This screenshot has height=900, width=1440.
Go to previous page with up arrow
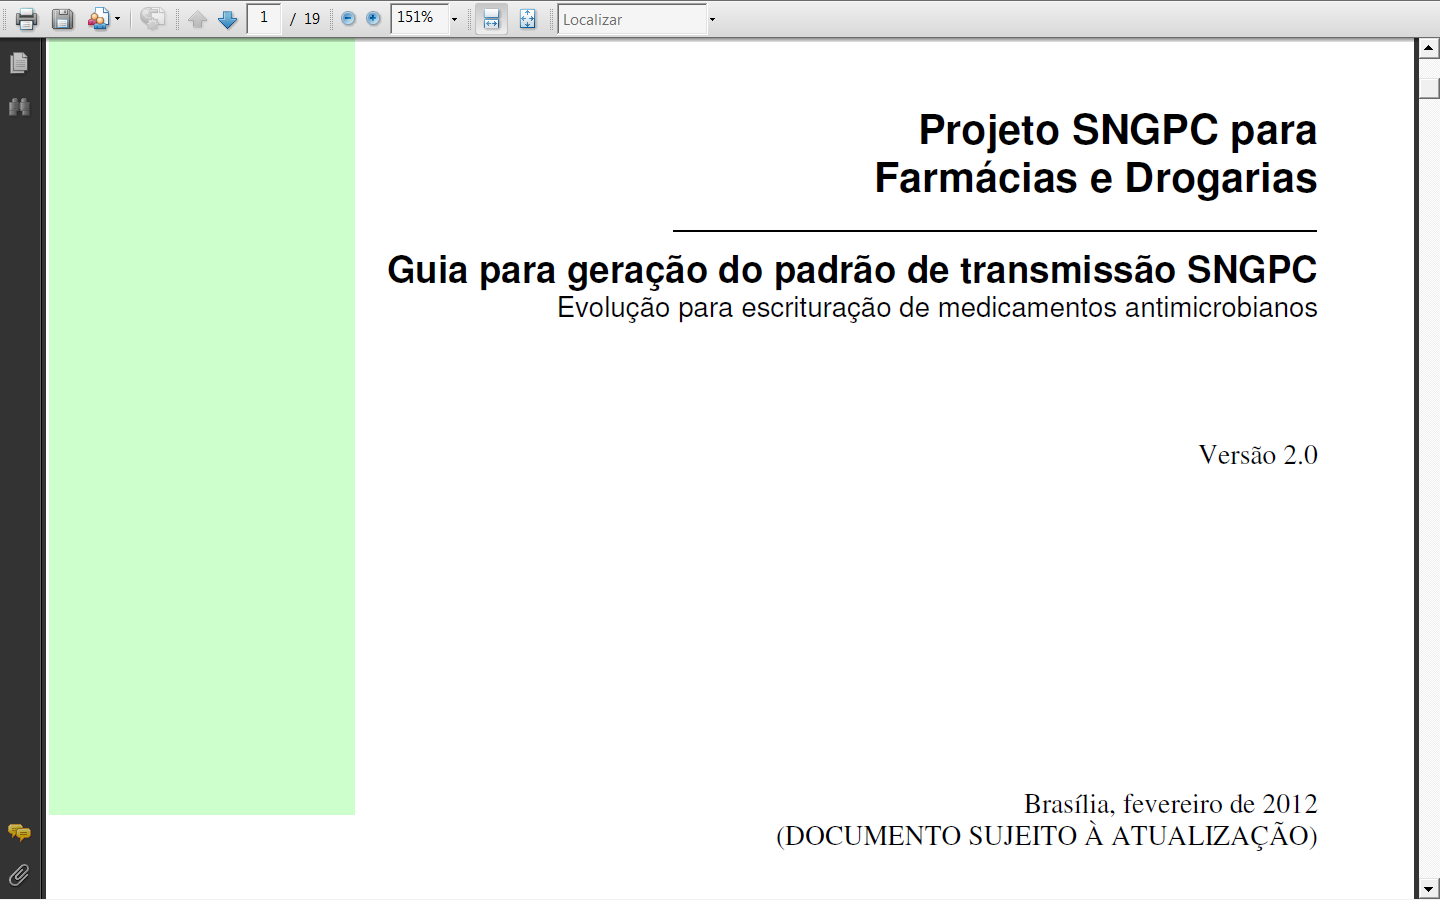click(198, 19)
